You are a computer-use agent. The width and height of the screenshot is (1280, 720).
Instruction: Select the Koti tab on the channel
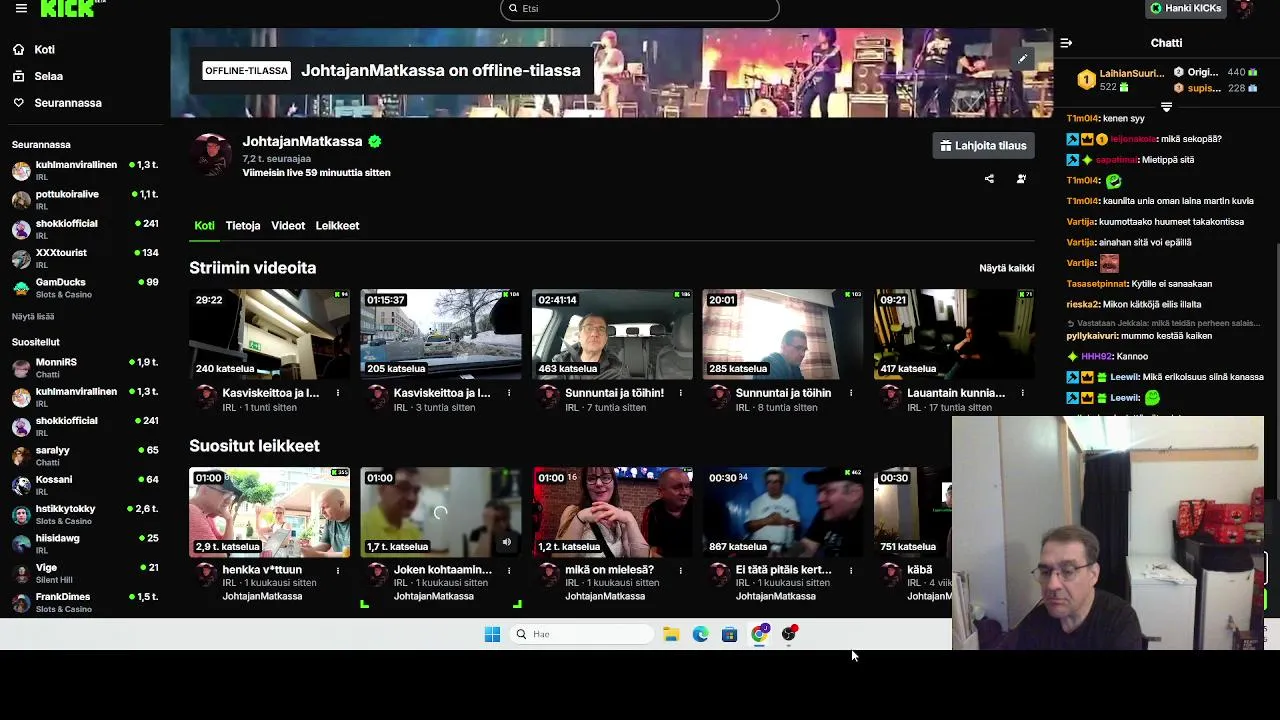point(204,226)
